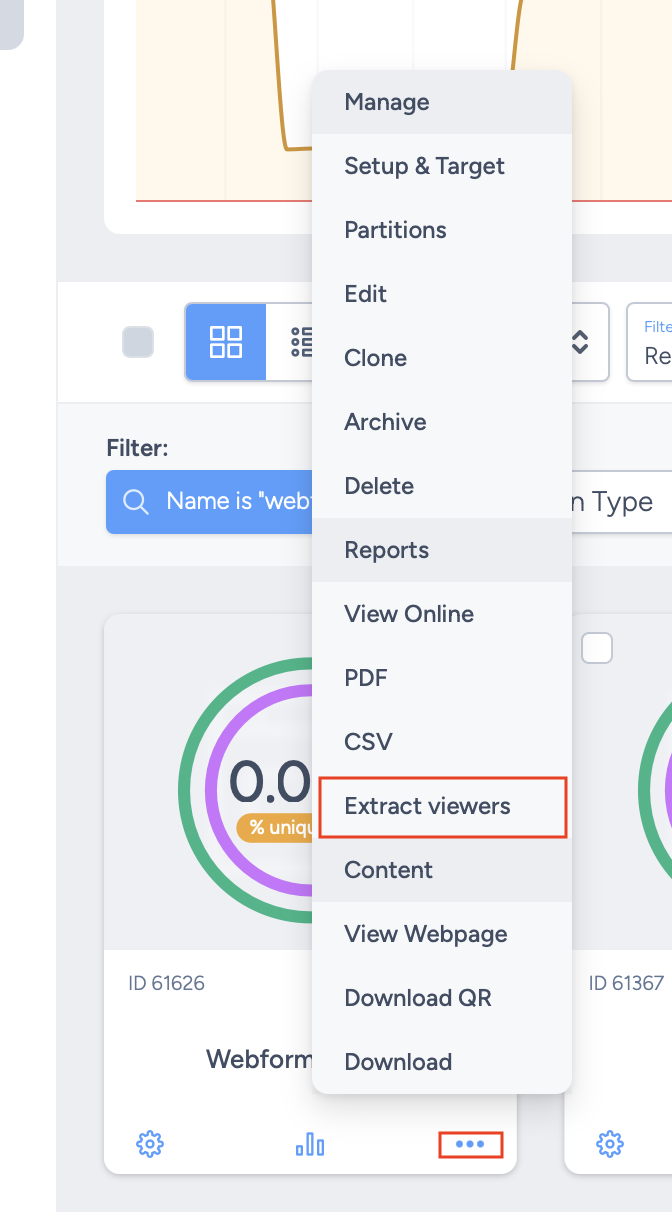Toggle the select-all checkbox in toolbar
This screenshot has height=1212, width=672.
138,342
